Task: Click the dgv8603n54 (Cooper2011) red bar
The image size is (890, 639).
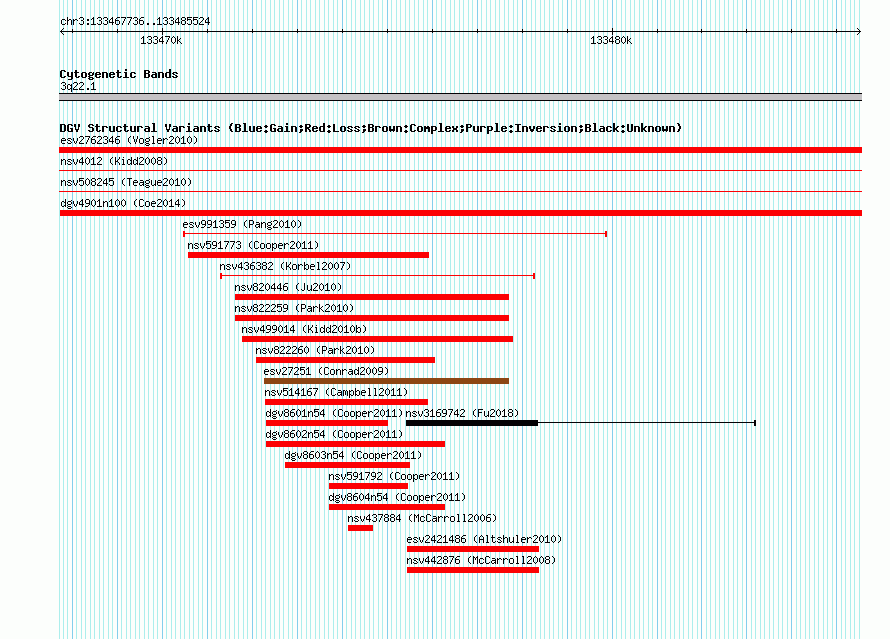Action: click(347, 465)
